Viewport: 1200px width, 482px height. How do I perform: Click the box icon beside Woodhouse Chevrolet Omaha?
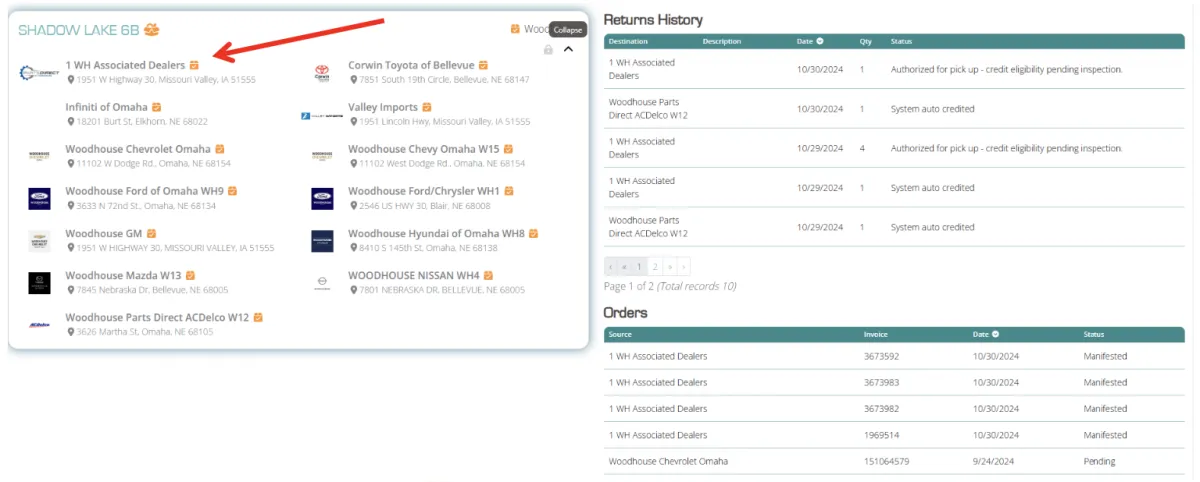tap(220, 149)
